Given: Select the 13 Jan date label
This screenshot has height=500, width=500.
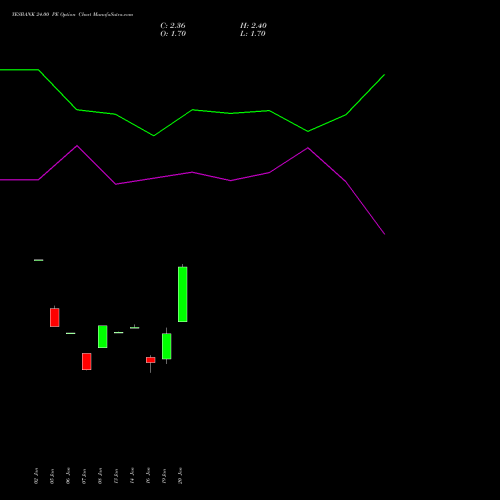Looking at the screenshot, I should click(x=116, y=476).
